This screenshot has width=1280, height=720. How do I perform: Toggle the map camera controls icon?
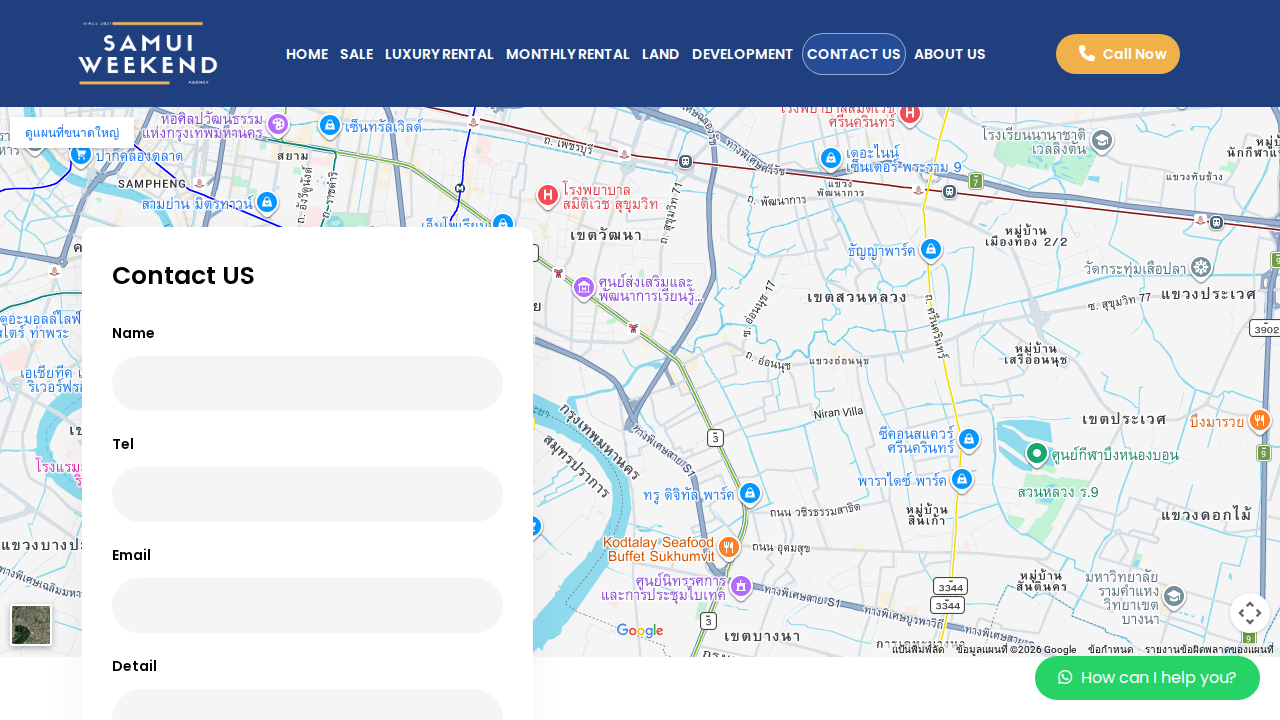click(x=1250, y=613)
